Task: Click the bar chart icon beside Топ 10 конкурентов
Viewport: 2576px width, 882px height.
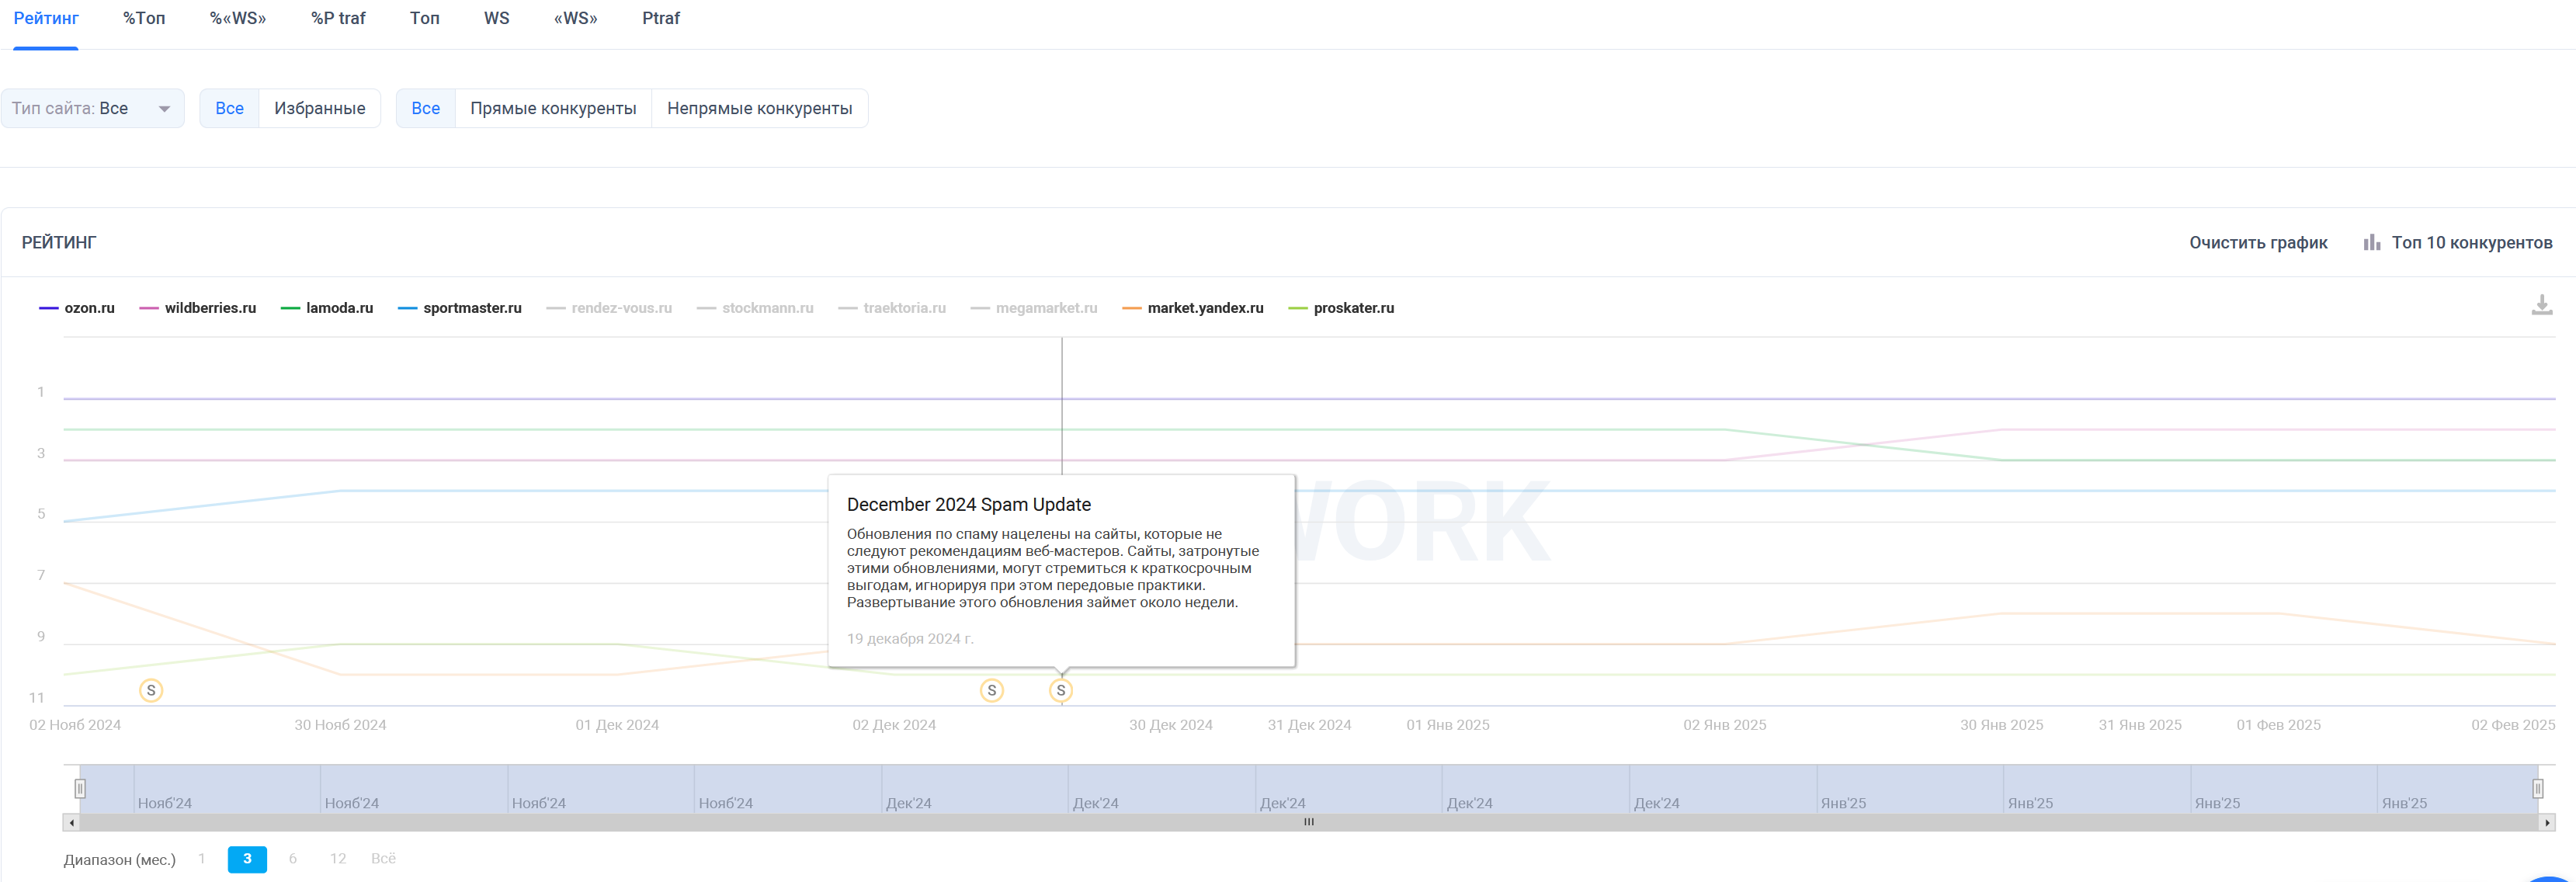Action: (2372, 243)
